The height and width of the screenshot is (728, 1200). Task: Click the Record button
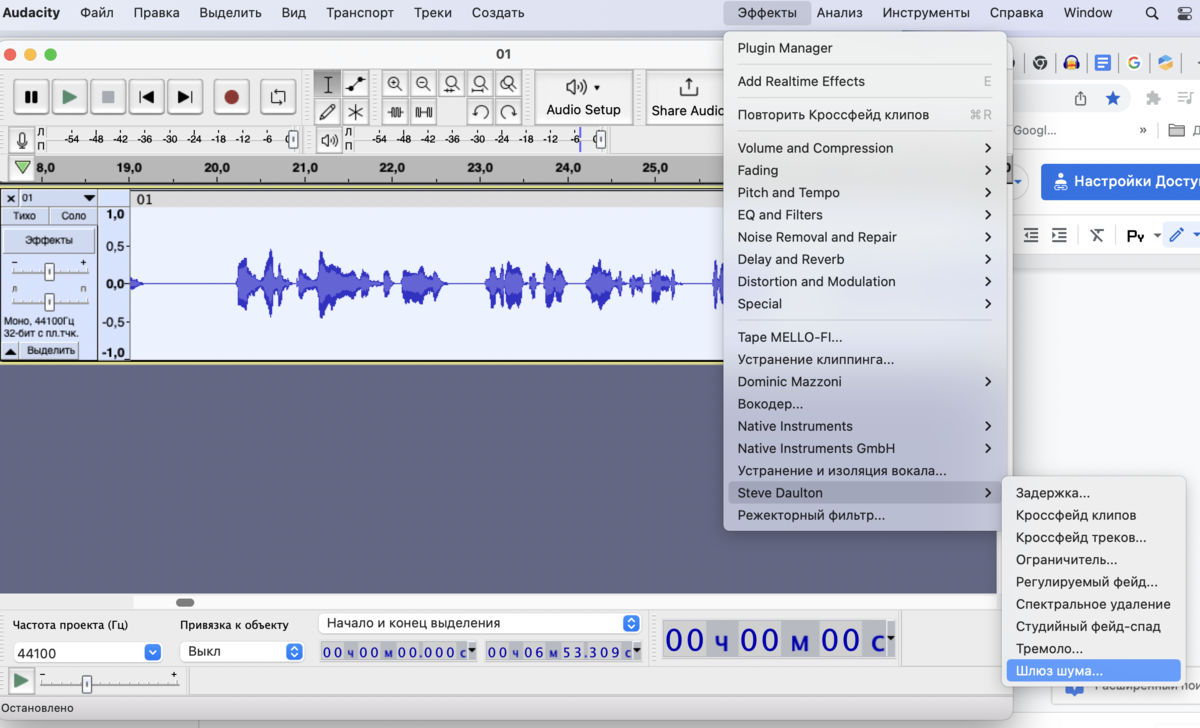[231, 97]
